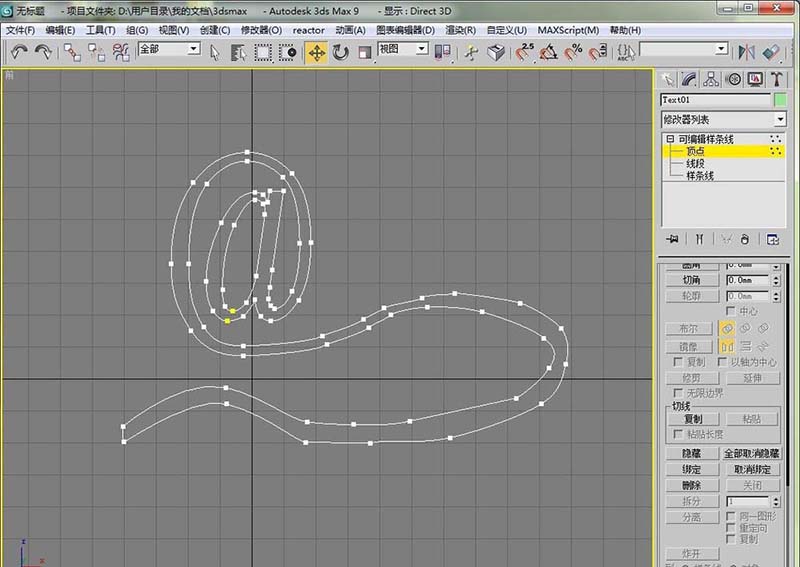800x567 pixels.
Task: Open the 渲染(R) menu
Action: click(461, 30)
